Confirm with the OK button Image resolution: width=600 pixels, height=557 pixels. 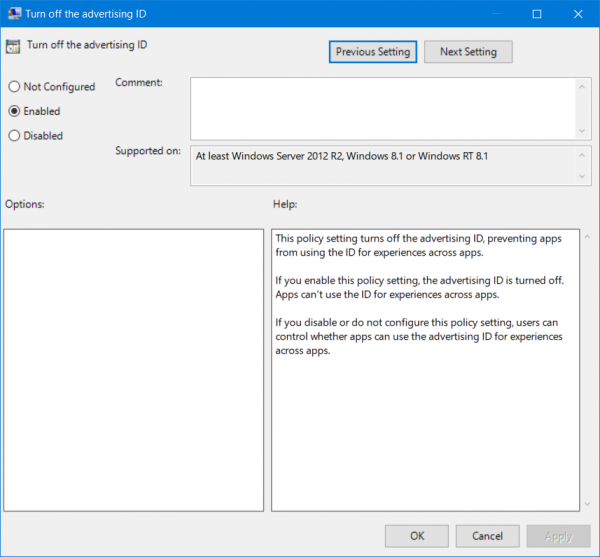[x=417, y=536]
